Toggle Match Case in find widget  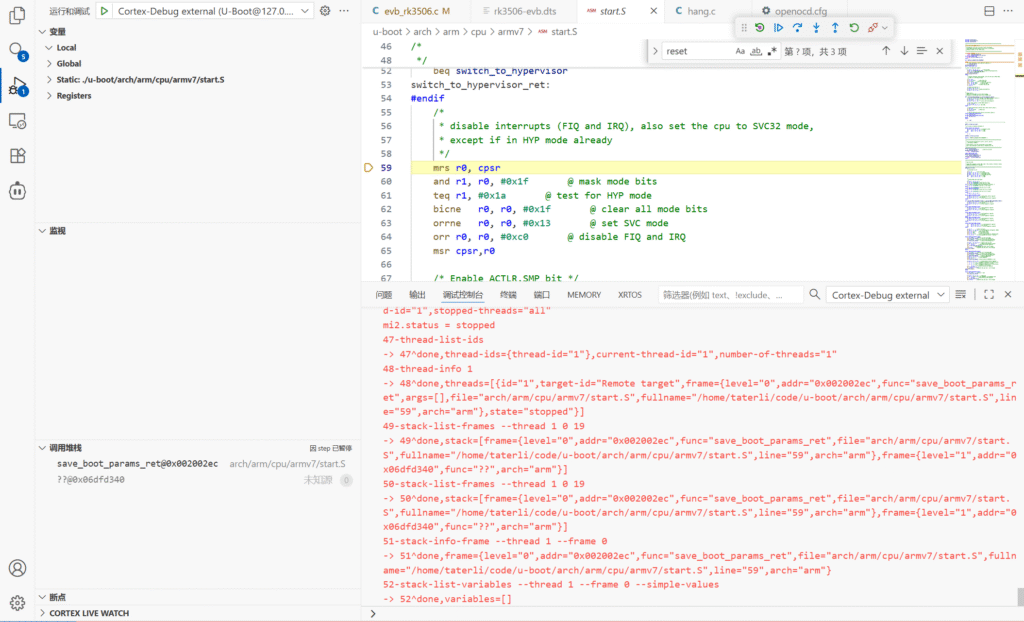(x=740, y=51)
